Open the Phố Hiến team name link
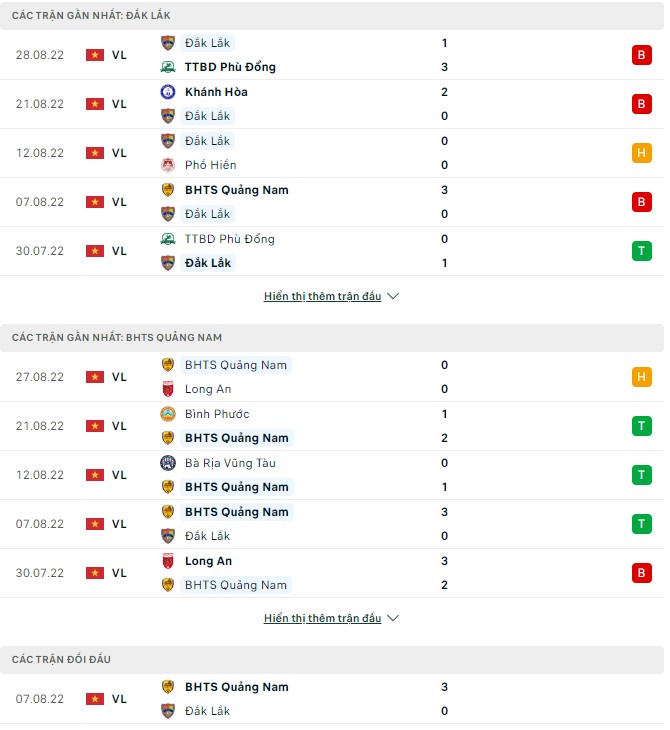 click(x=210, y=165)
